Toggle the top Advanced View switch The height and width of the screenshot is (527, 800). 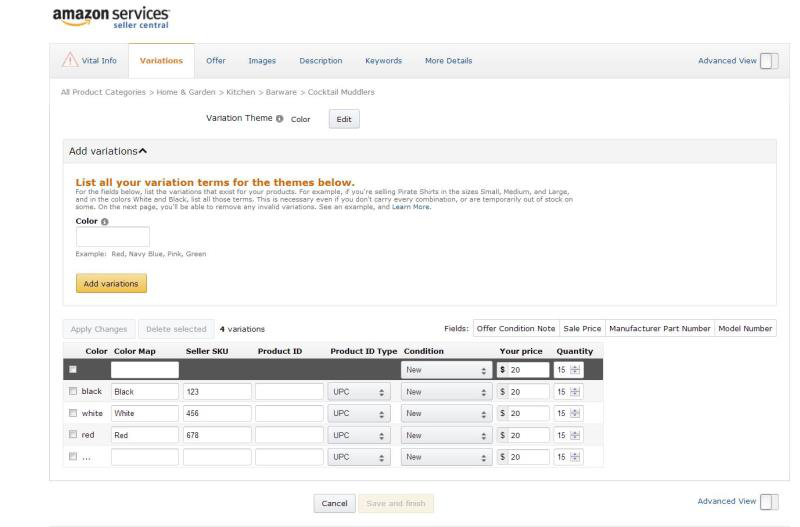(769, 61)
